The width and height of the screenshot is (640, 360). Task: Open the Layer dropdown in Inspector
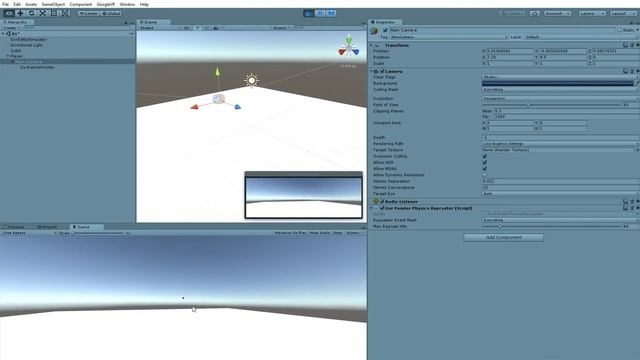[x=581, y=37]
